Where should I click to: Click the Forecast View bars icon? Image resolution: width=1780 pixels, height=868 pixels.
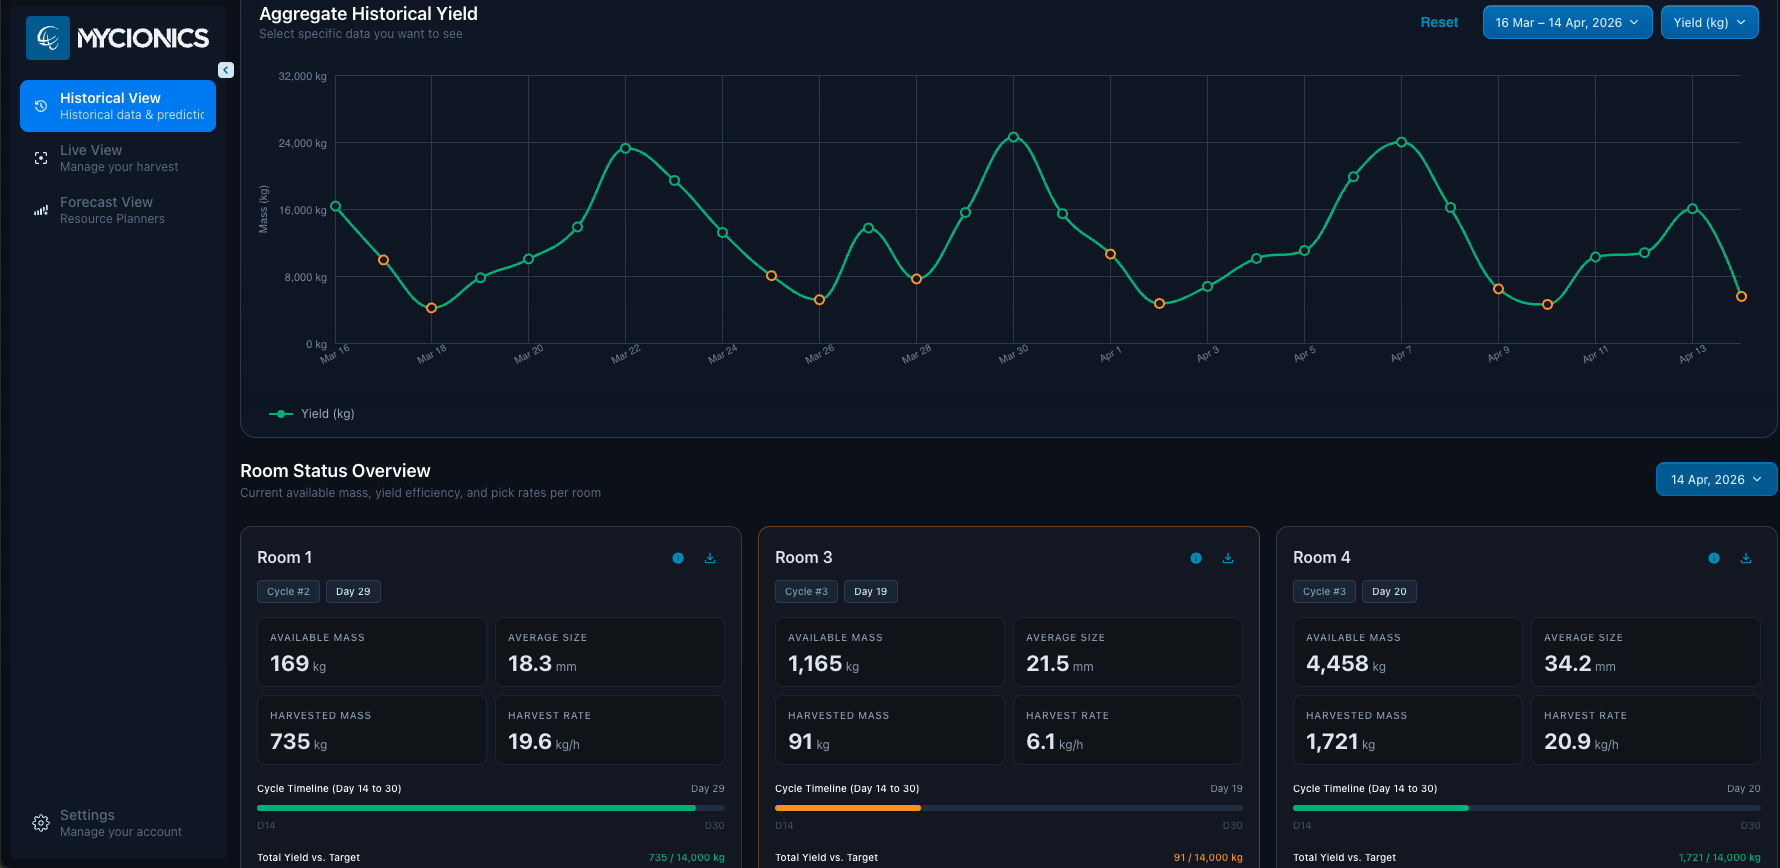tap(41, 210)
